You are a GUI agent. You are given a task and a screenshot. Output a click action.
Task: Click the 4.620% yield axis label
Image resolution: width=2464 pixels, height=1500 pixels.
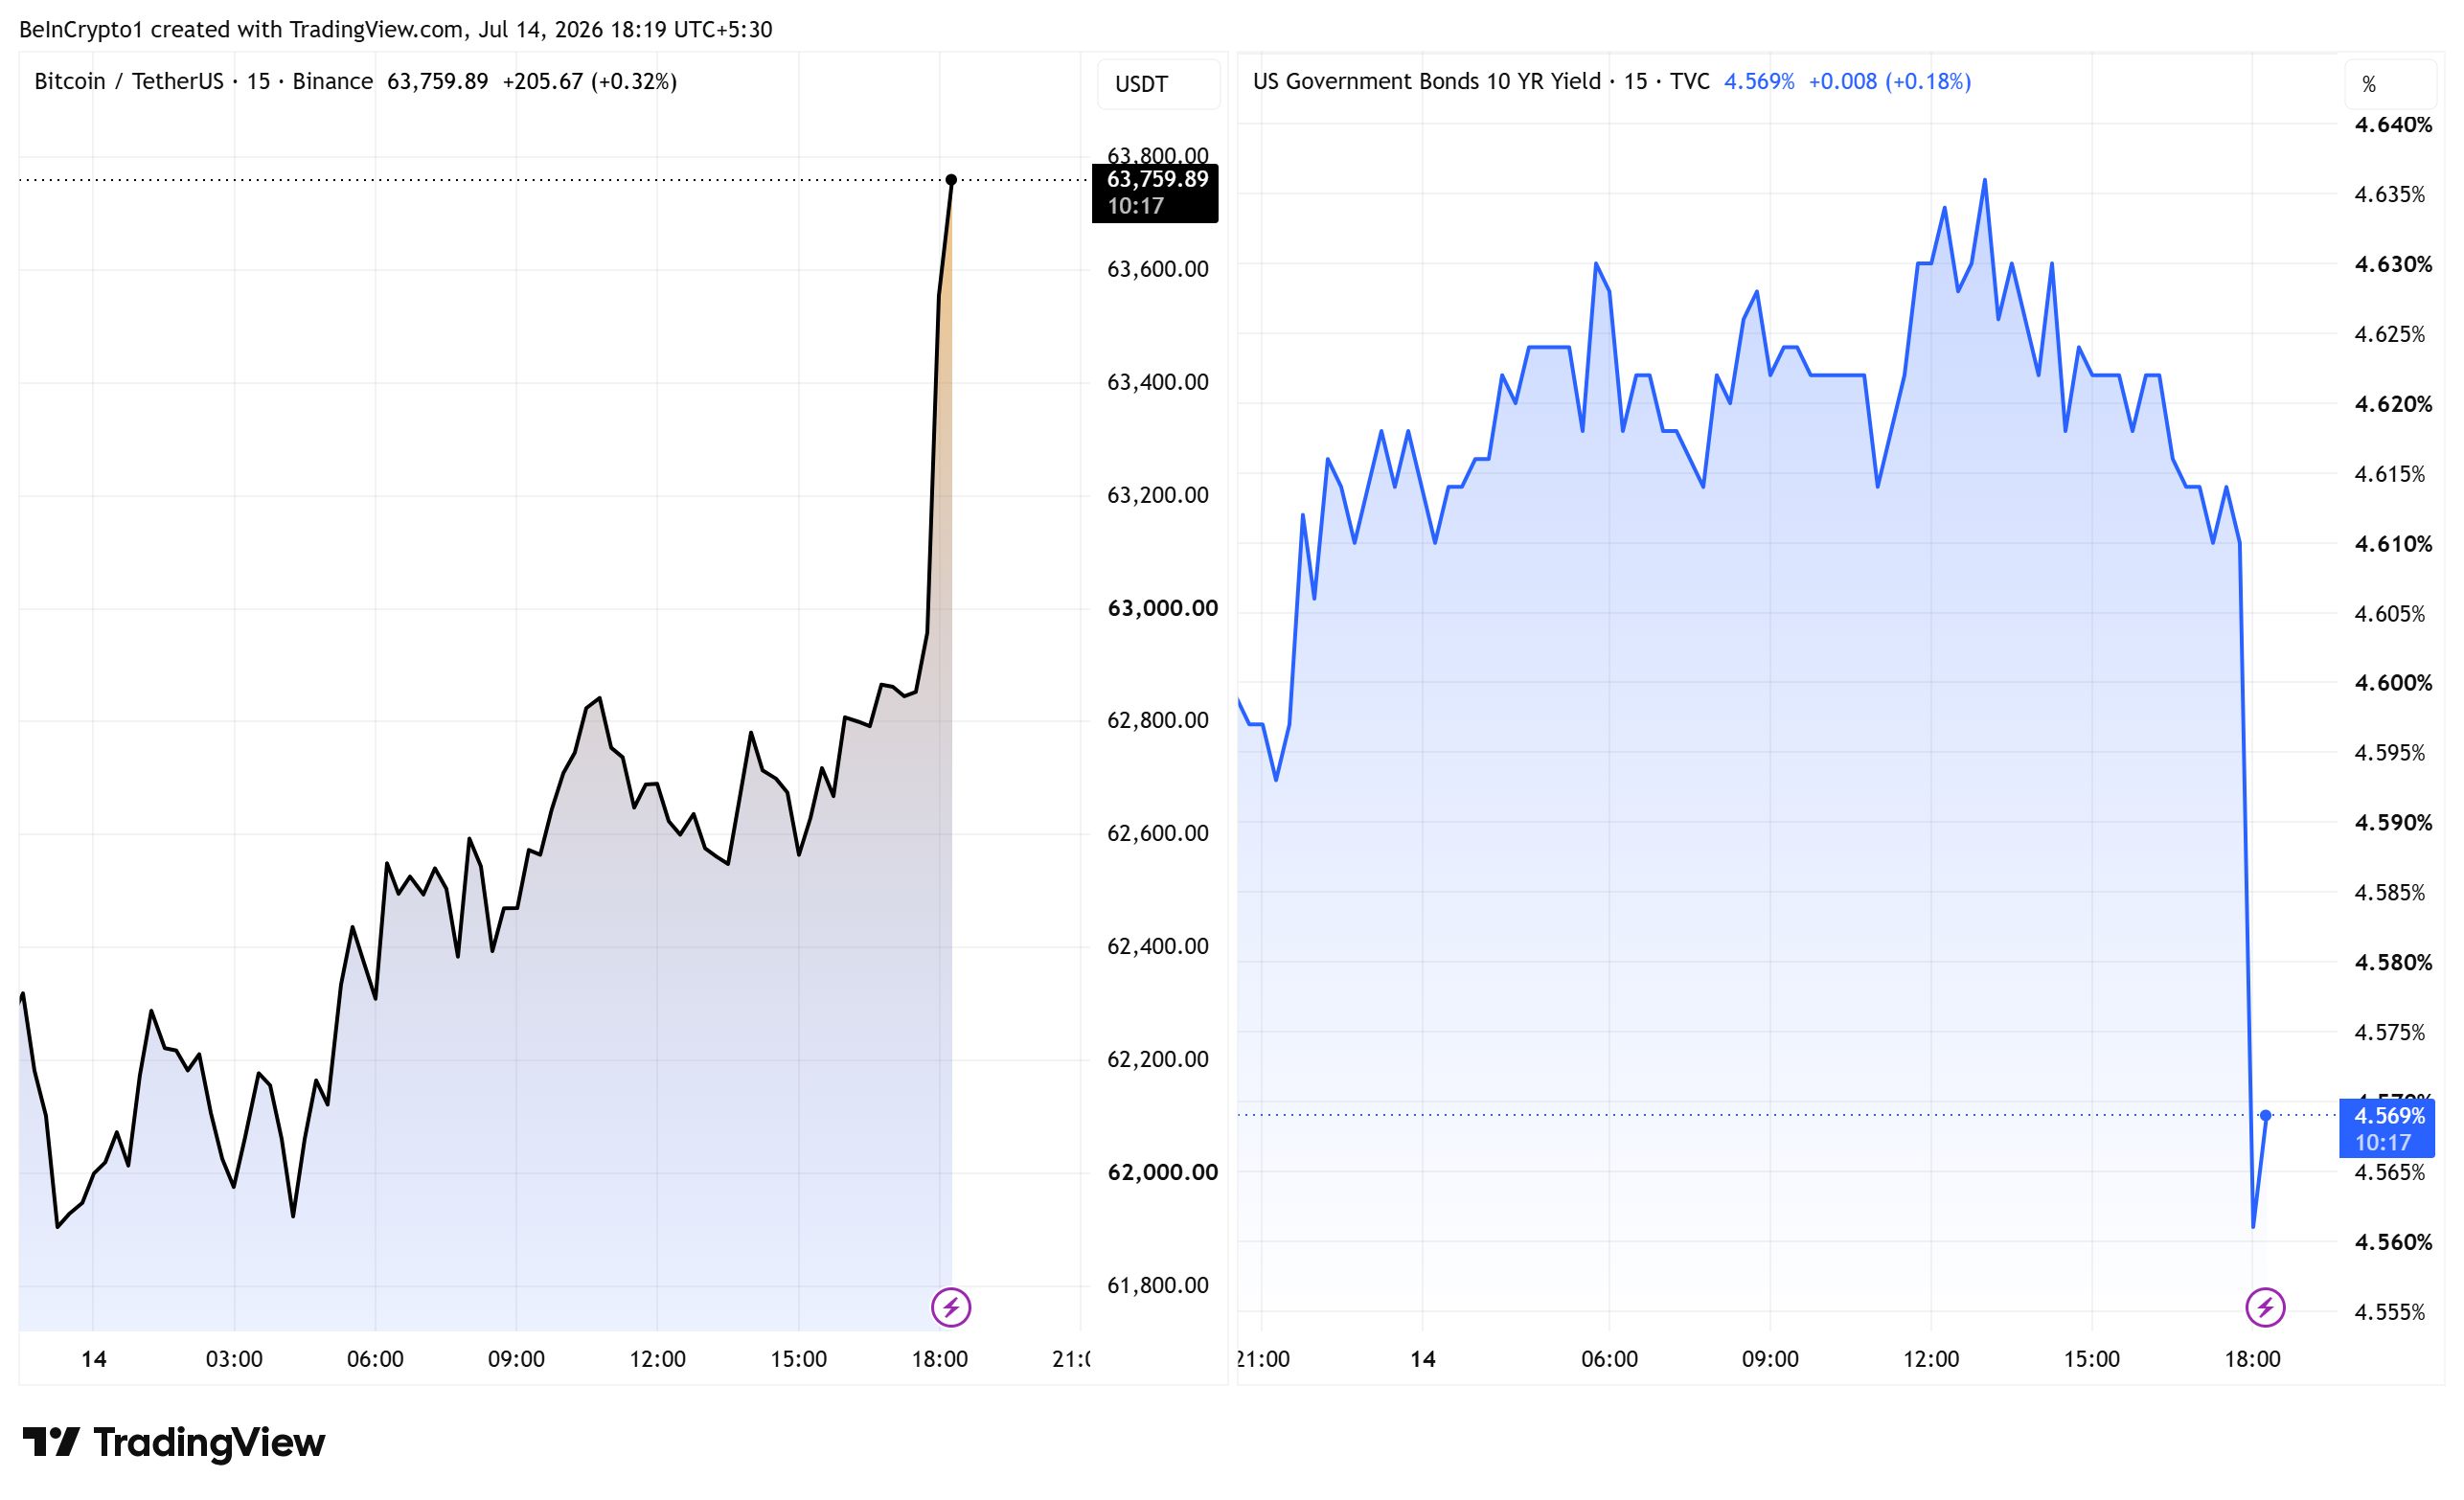pyautogui.click(x=2393, y=404)
